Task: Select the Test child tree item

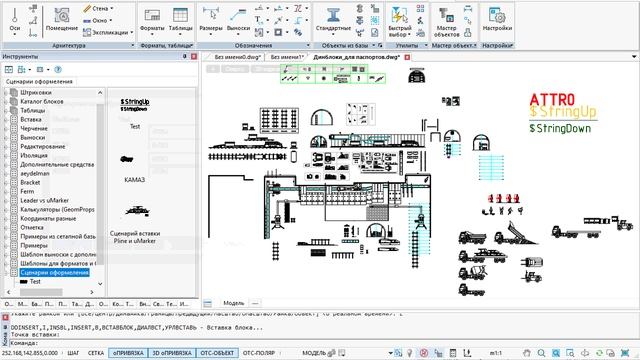Action: (35, 282)
